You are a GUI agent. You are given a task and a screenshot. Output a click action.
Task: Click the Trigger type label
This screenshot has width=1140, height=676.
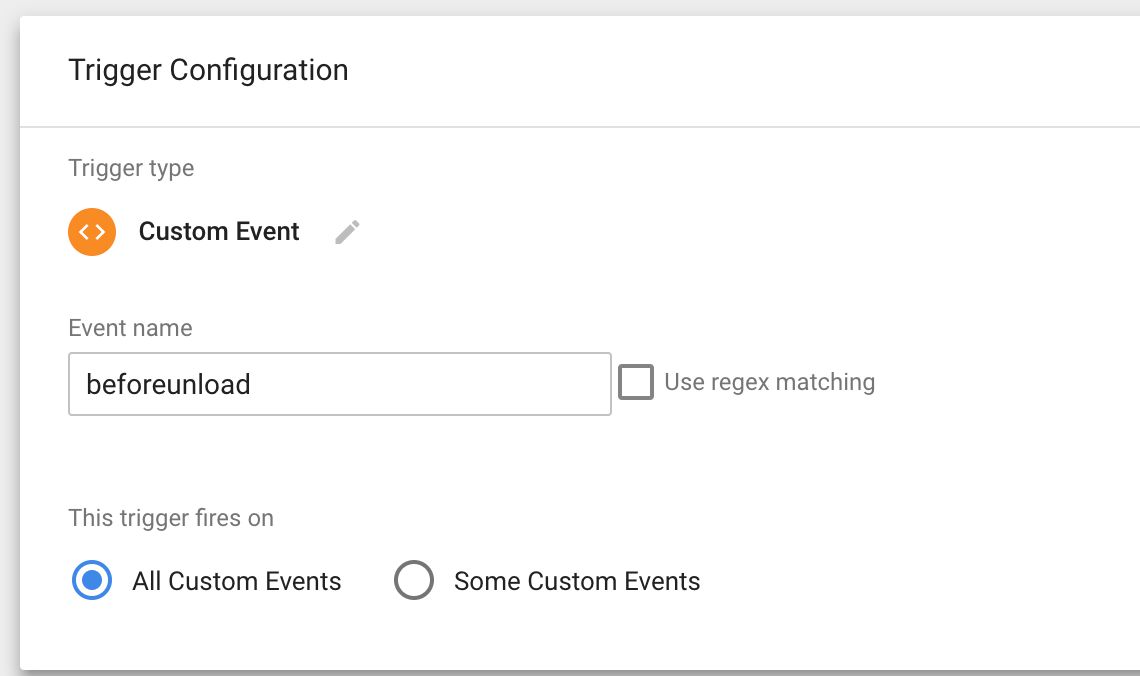point(131,168)
